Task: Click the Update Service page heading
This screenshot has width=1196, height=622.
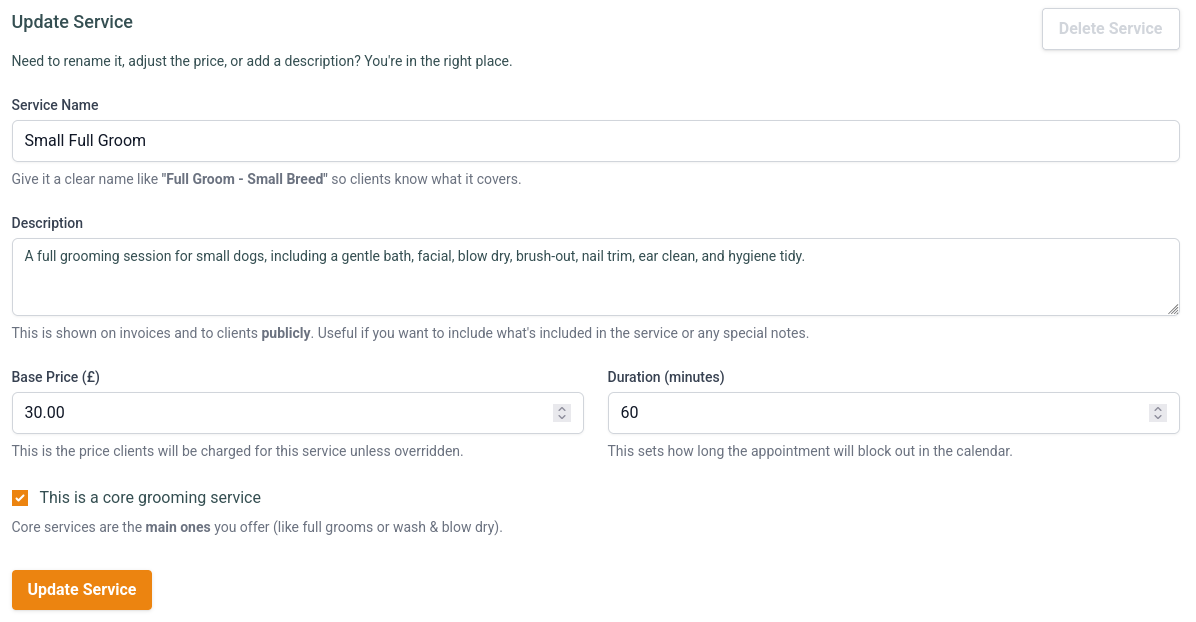Action: (72, 22)
